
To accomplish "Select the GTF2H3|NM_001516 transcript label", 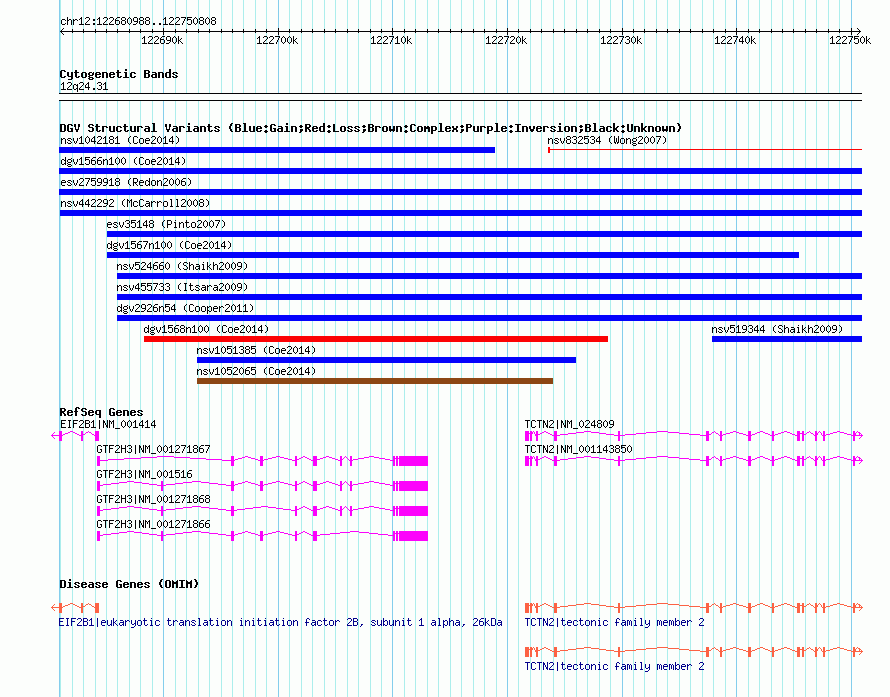I will pos(144,474).
